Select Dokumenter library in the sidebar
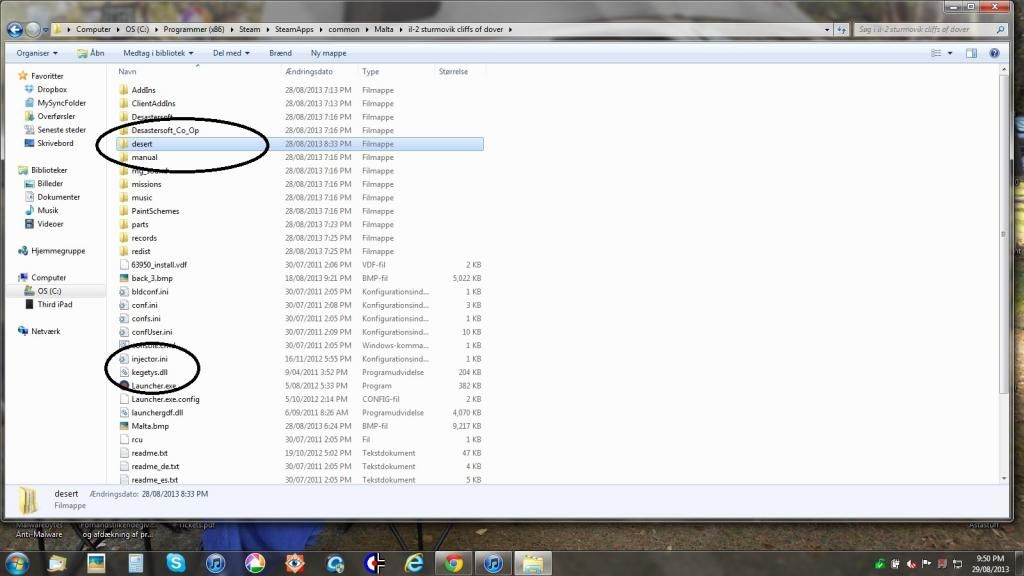Viewport: 1024px width, 576px height. click(x=58, y=197)
